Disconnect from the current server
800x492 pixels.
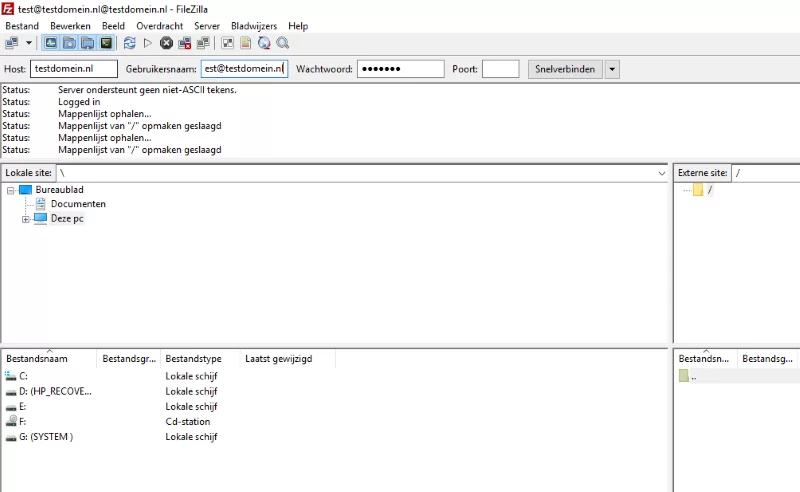pyautogui.click(x=185, y=43)
